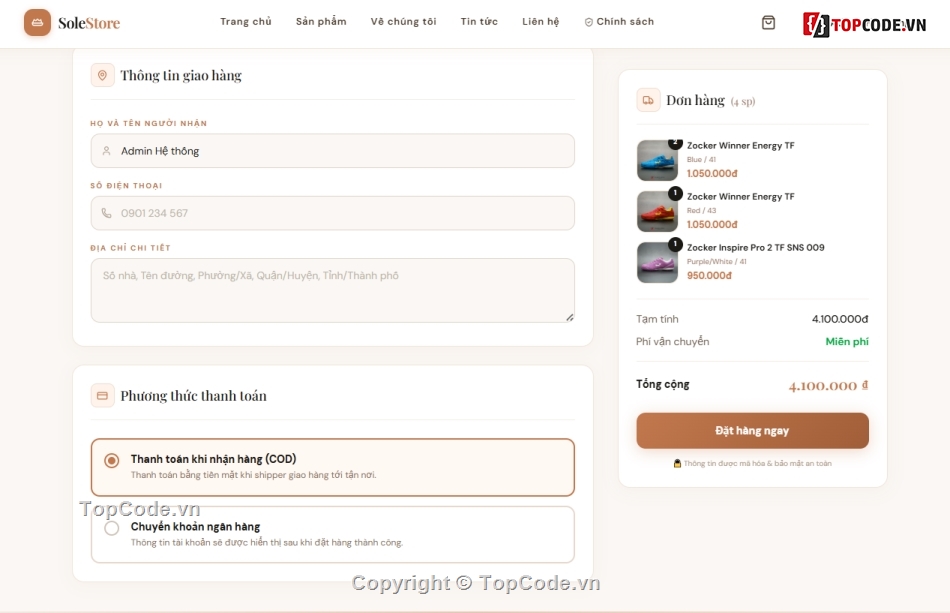This screenshot has height=613, width=950.
Task: Click the Thông tin giao hàng heading
Action: tap(181, 76)
